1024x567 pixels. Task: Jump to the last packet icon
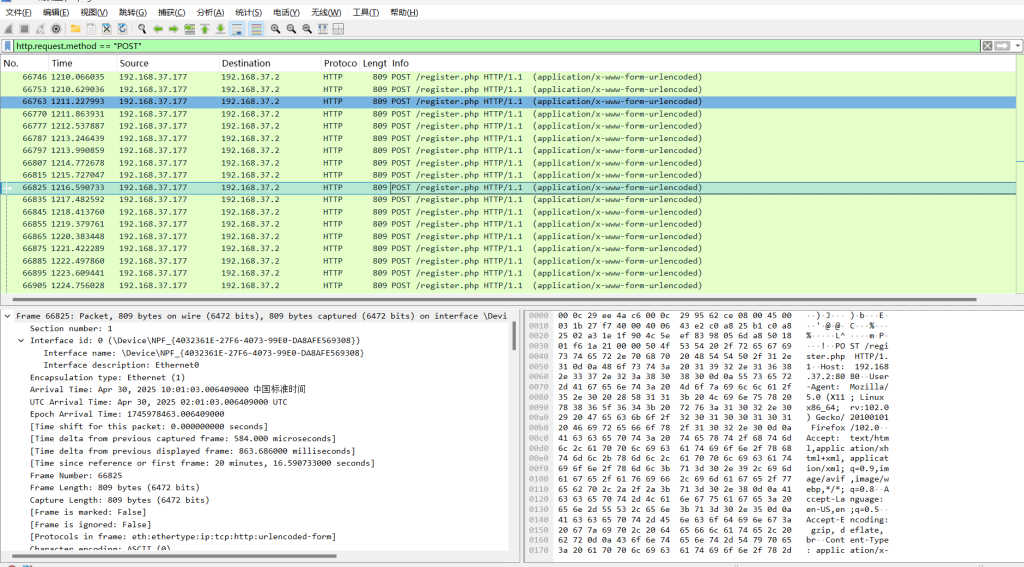220,29
